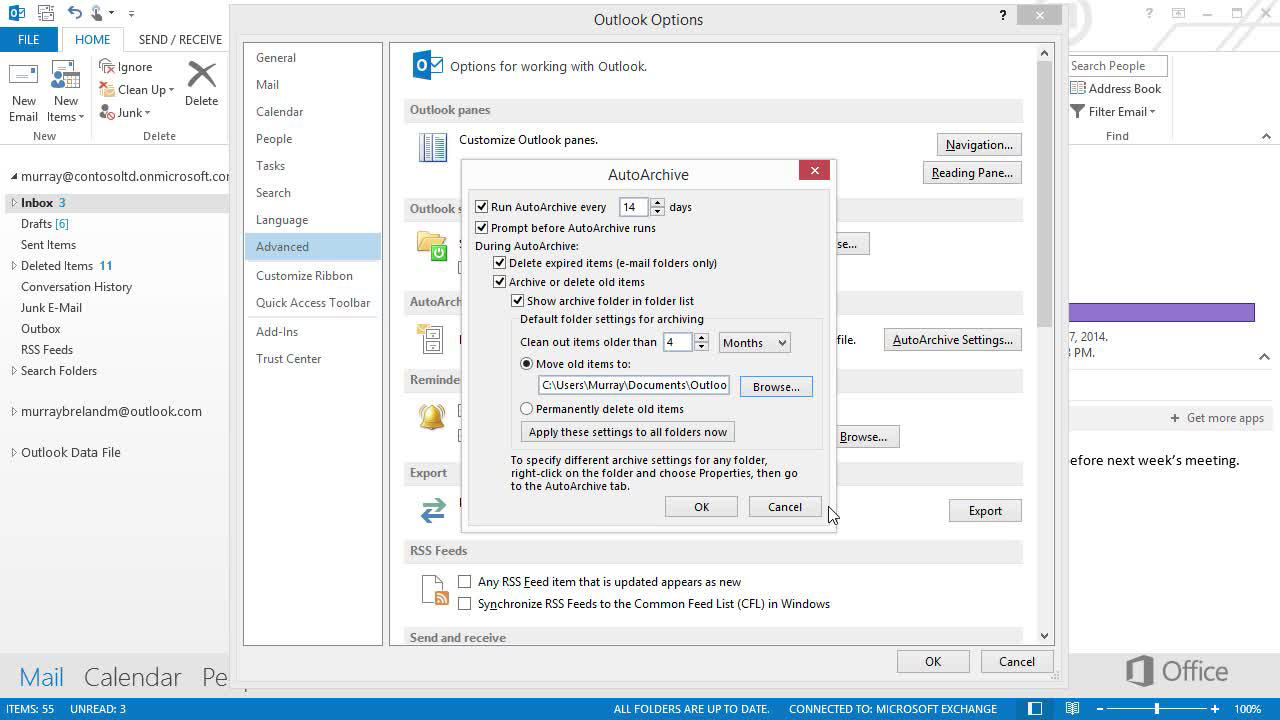The width and height of the screenshot is (1280, 720).
Task: Select Permanently delete old items radio button
Action: [x=527, y=409]
